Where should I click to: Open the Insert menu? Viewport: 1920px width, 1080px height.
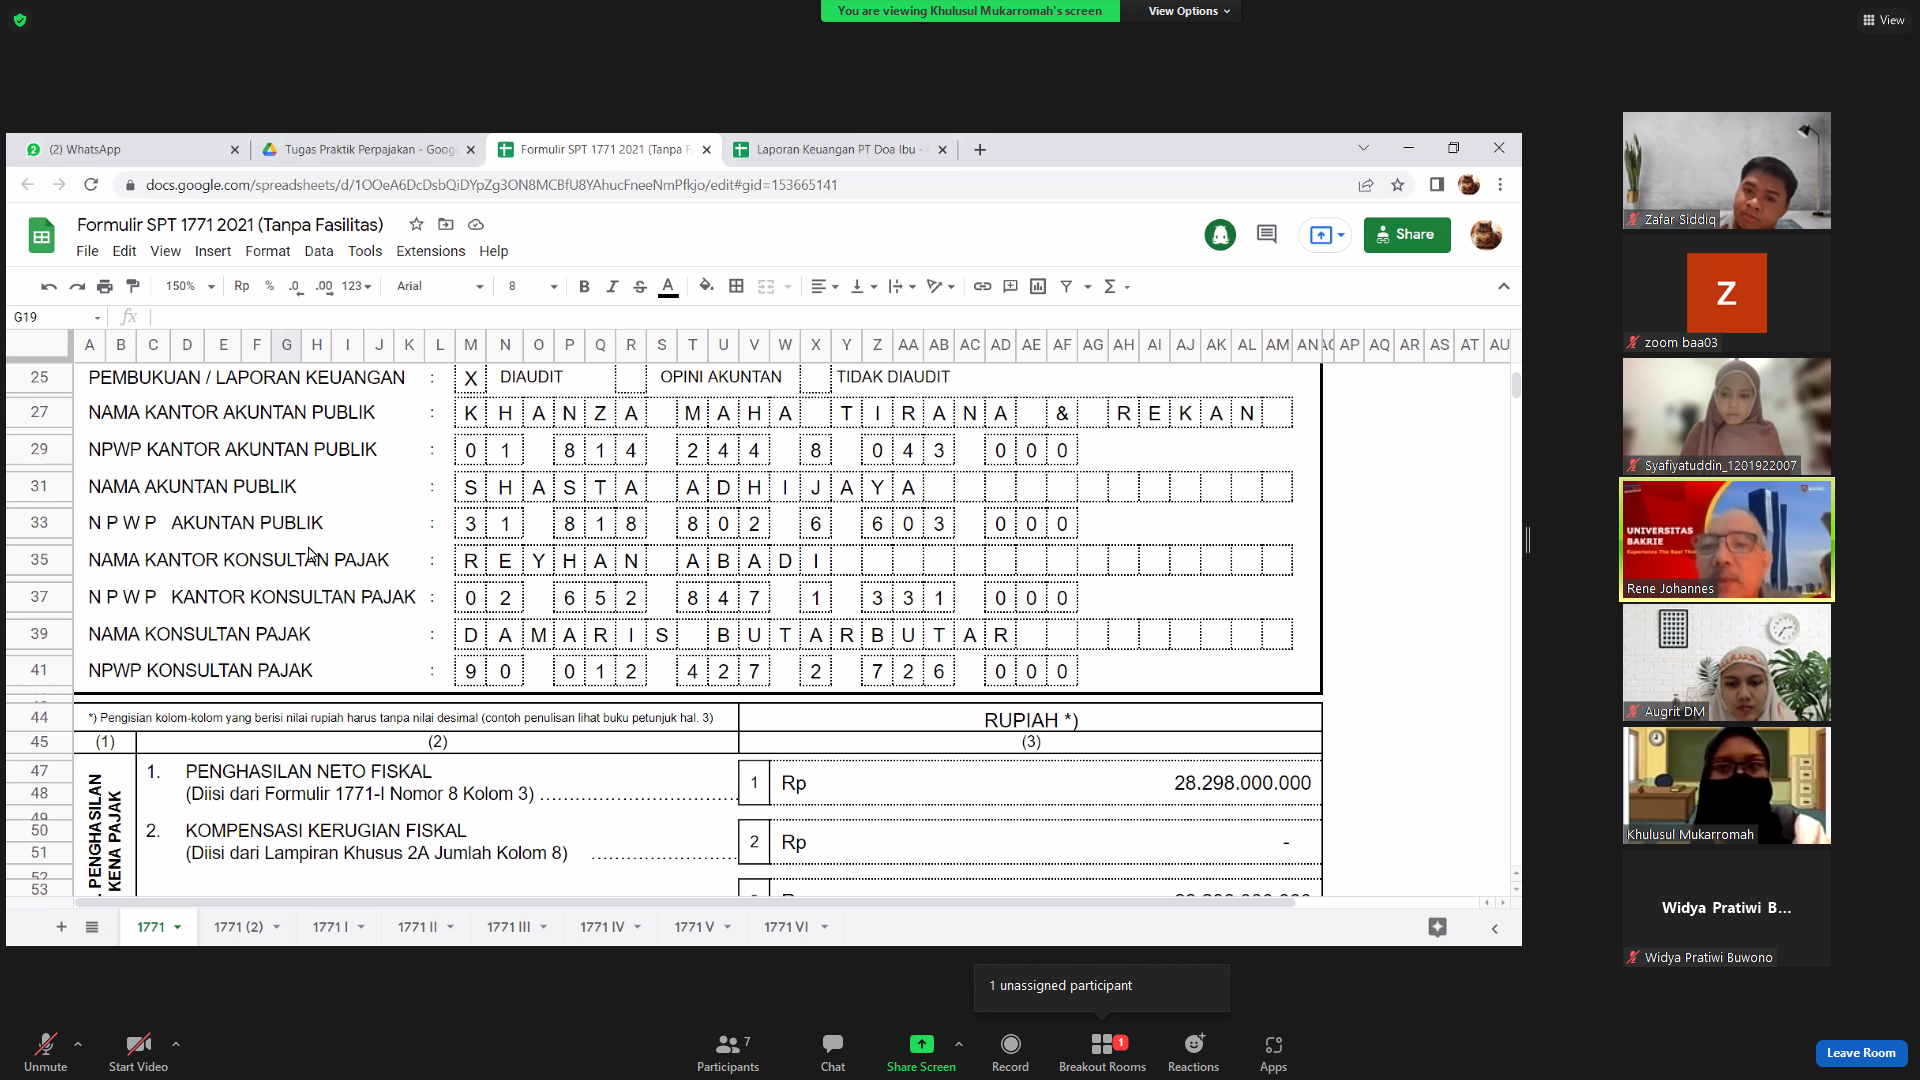pos(213,252)
